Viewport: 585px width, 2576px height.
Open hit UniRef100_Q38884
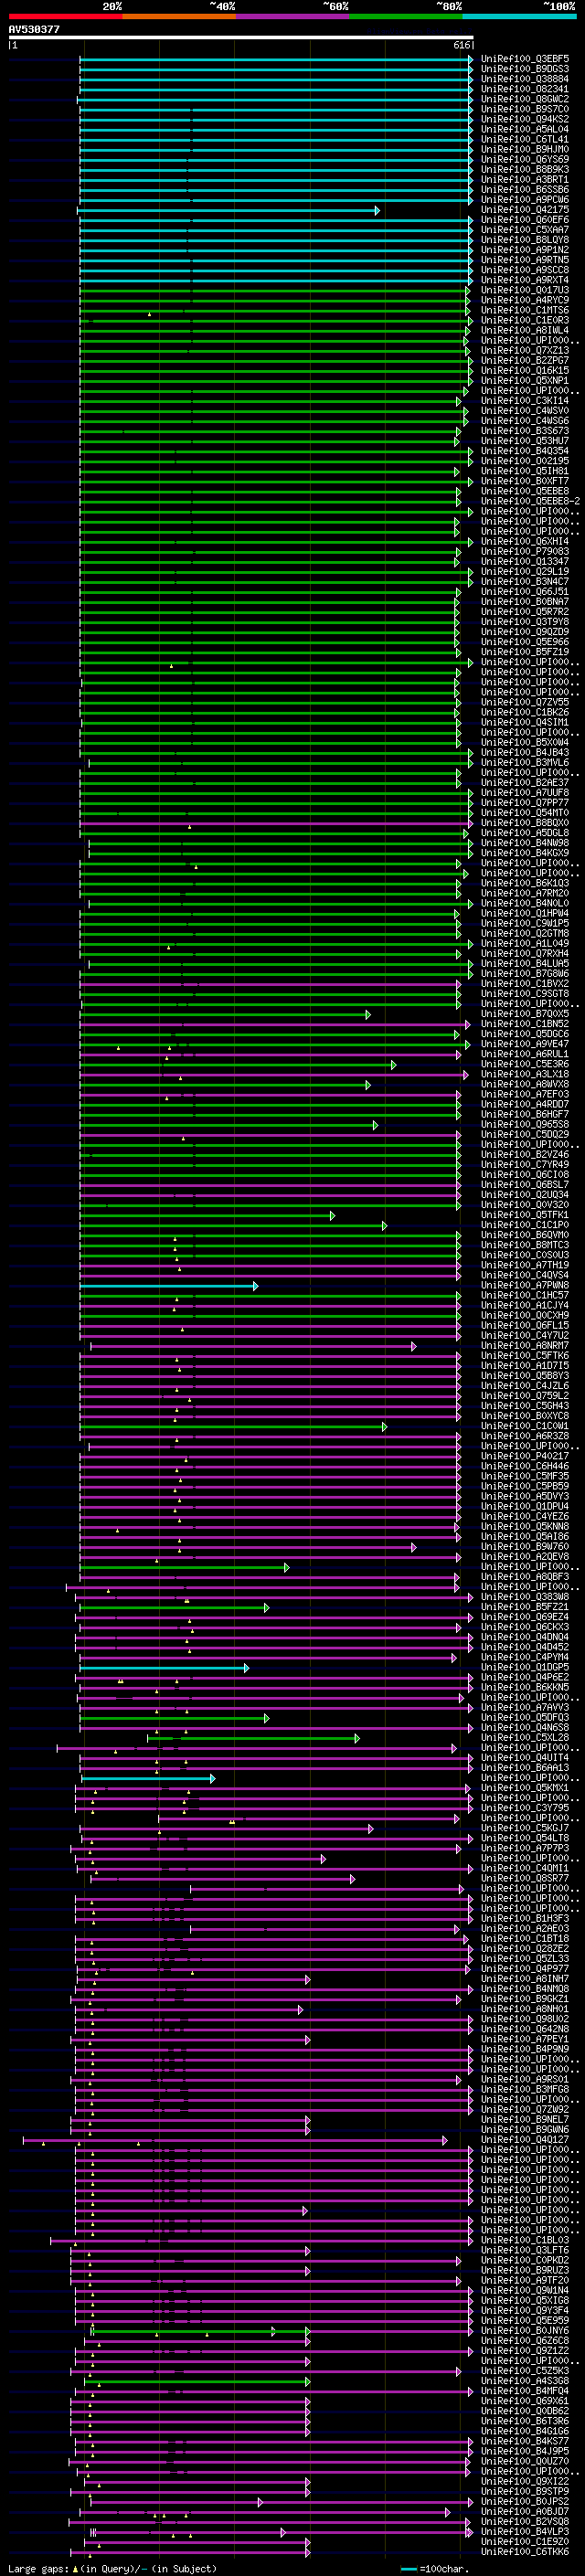coord(525,79)
